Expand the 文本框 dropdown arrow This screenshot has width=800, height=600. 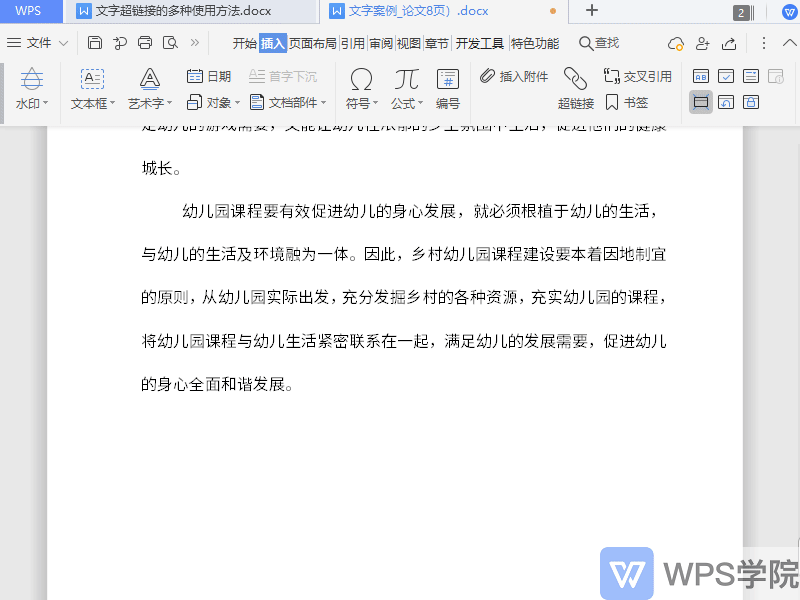click(x=112, y=104)
